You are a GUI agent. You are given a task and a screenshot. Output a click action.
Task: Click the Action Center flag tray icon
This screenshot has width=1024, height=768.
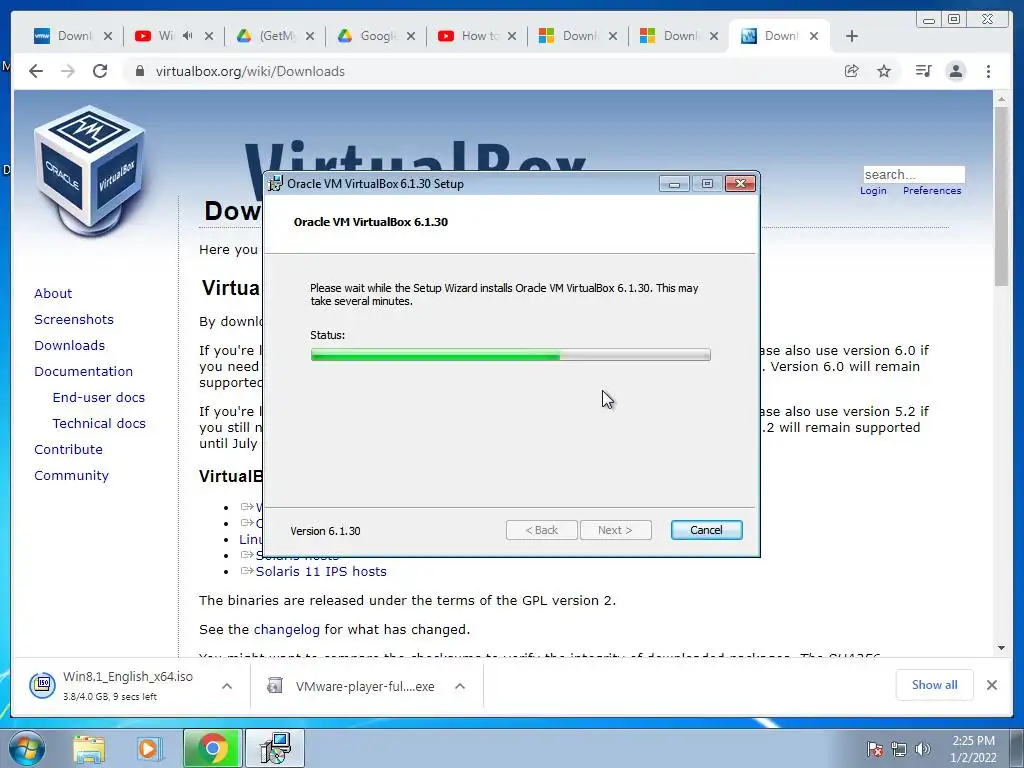pos(875,749)
